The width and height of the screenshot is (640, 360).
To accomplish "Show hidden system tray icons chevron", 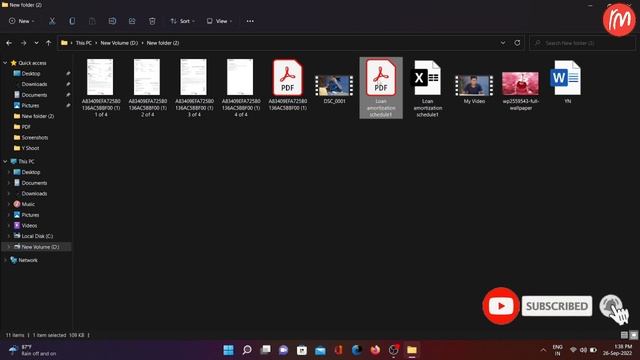I will [x=543, y=350].
